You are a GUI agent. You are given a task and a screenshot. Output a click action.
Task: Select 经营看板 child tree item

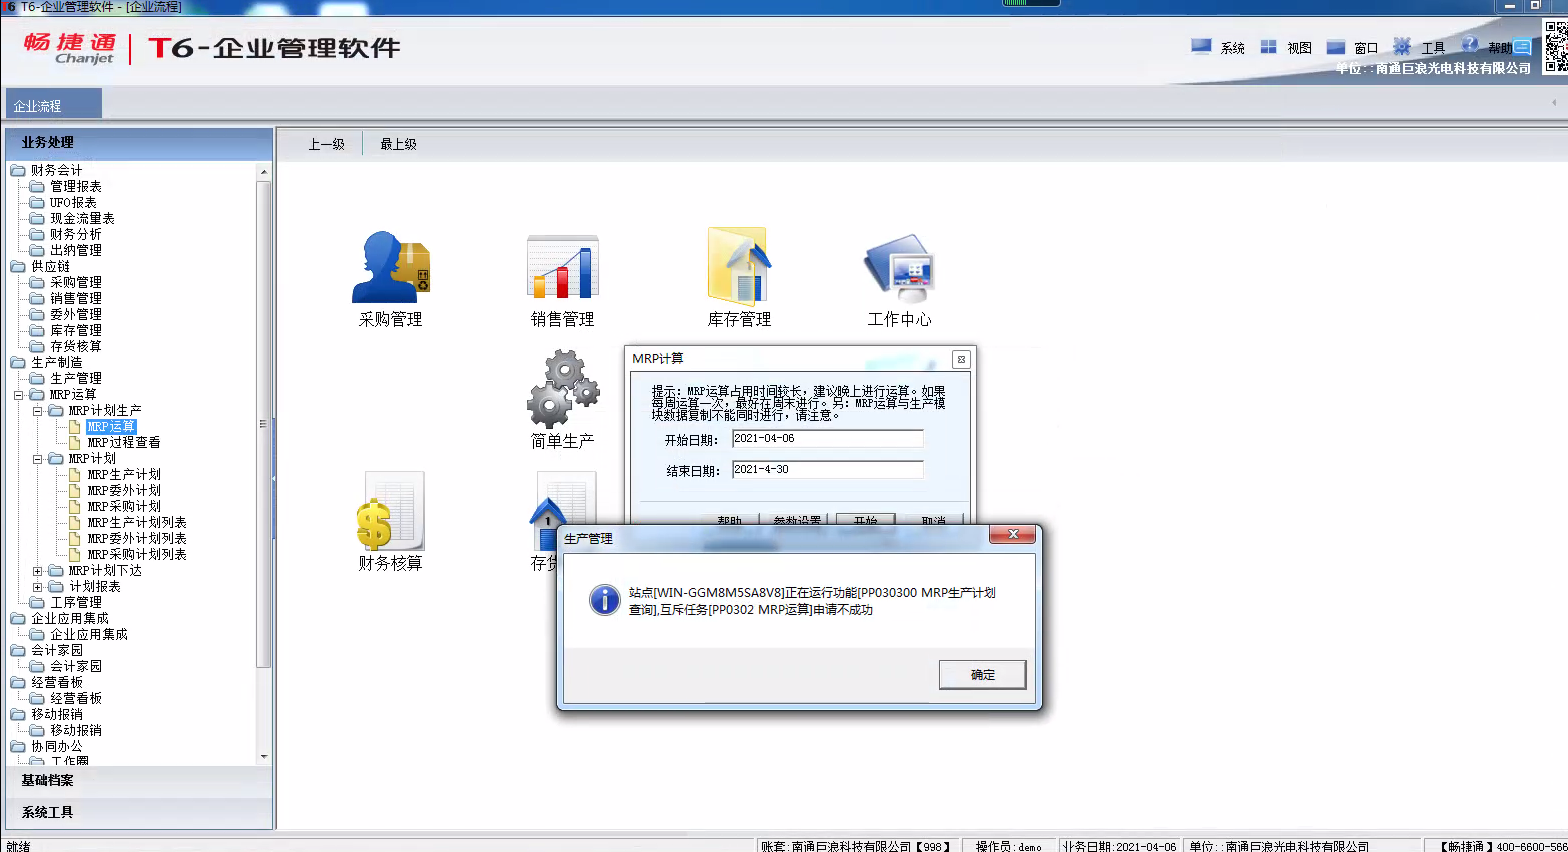click(76, 698)
